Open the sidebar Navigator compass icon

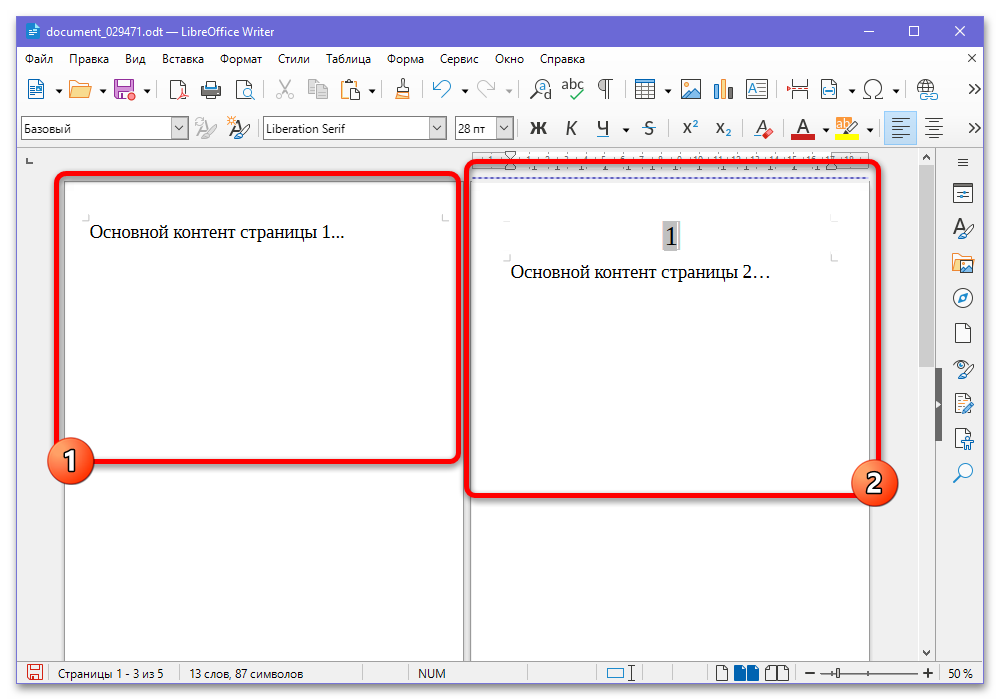click(962, 298)
